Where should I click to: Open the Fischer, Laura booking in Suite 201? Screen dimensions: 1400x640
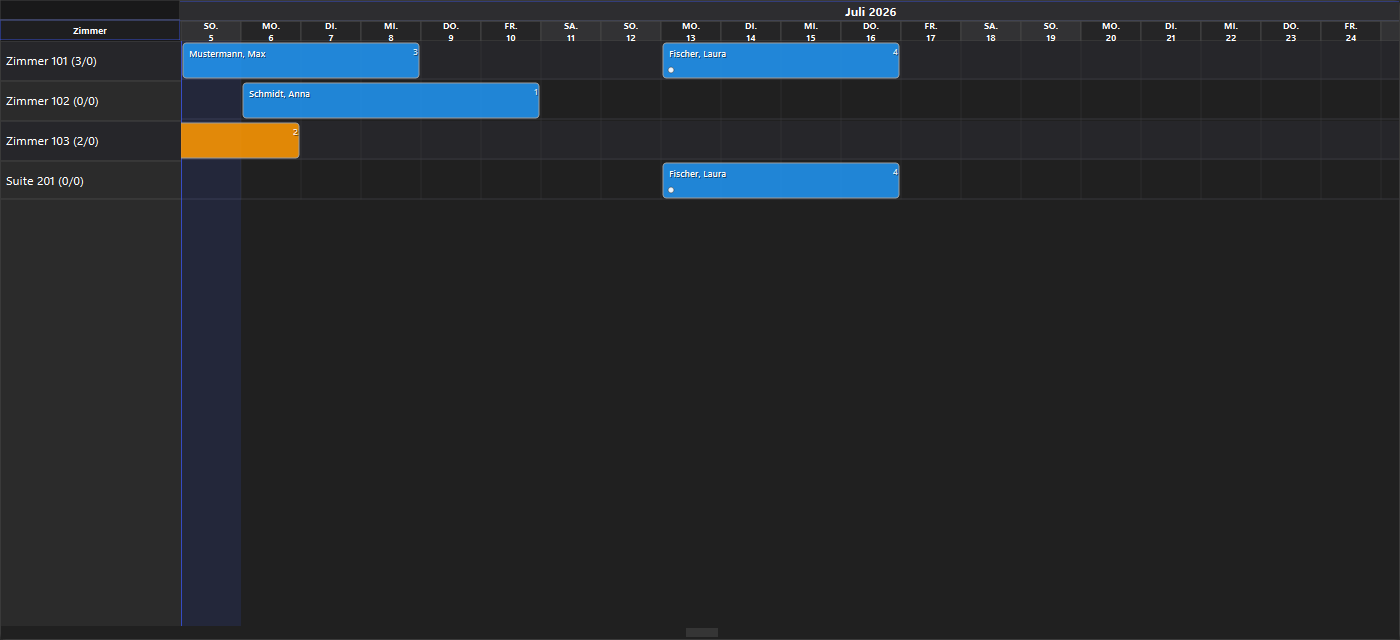781,181
